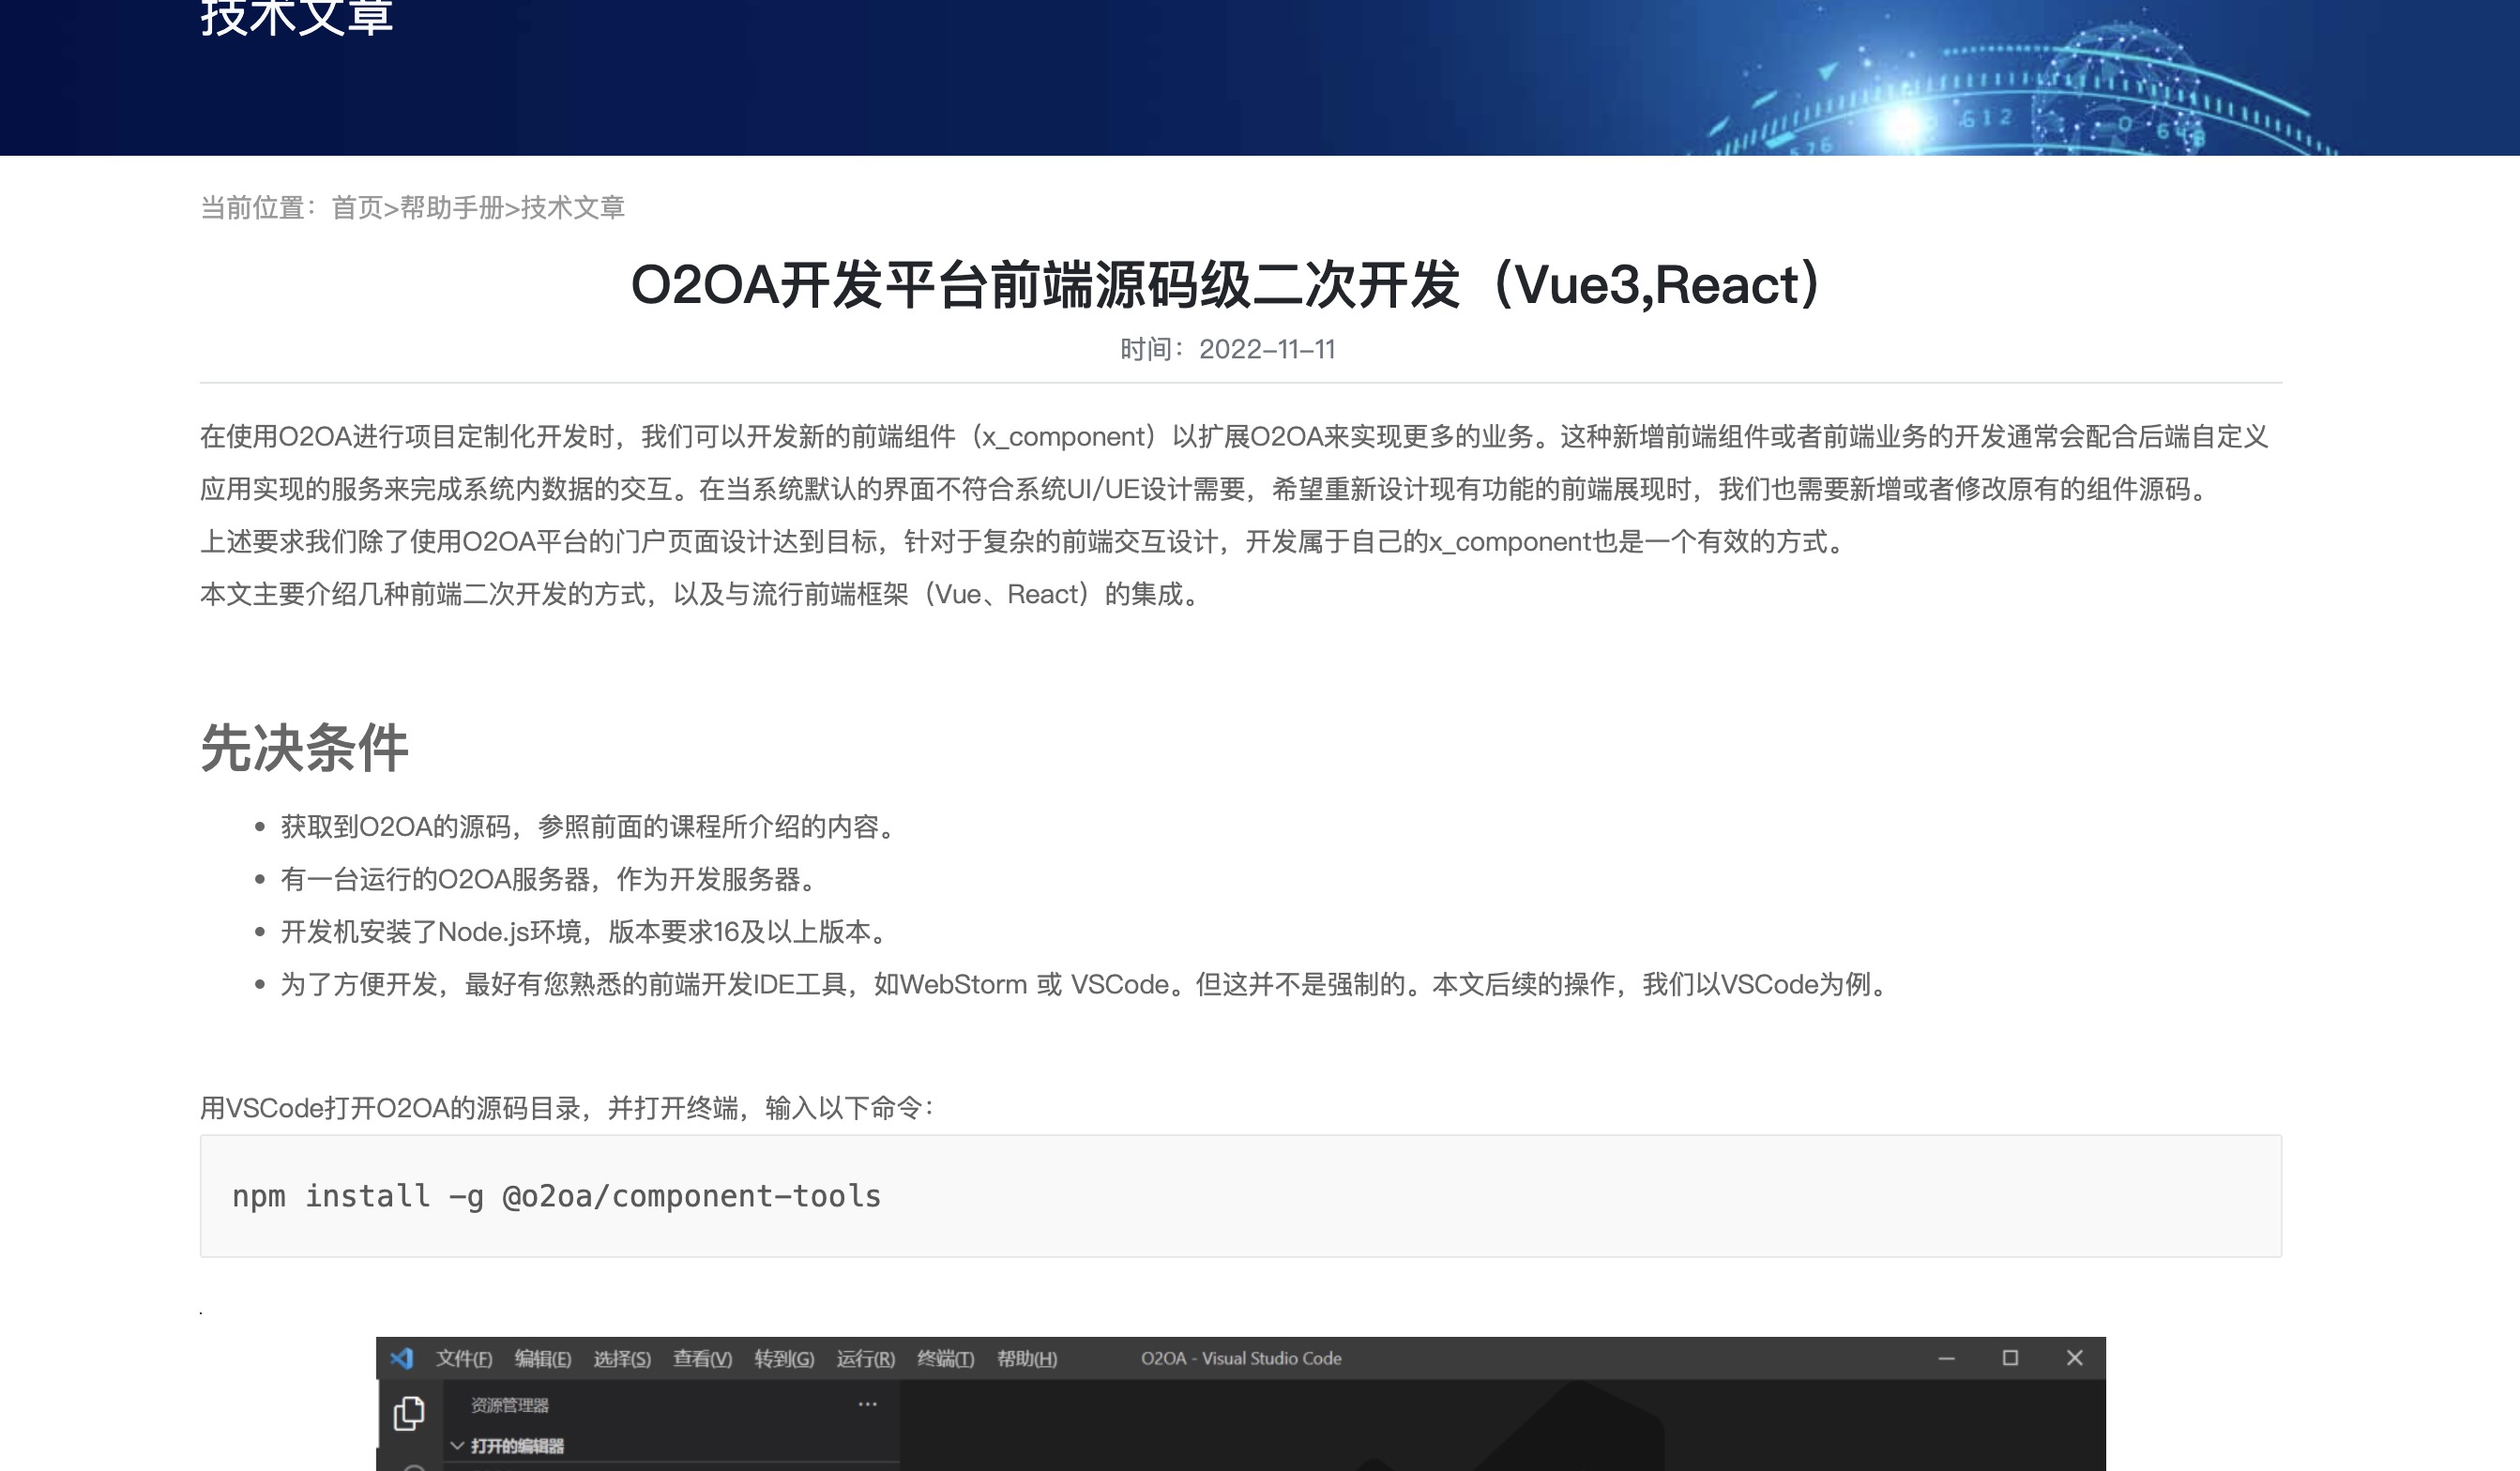Open the 文件(F) menu

tap(464, 1359)
